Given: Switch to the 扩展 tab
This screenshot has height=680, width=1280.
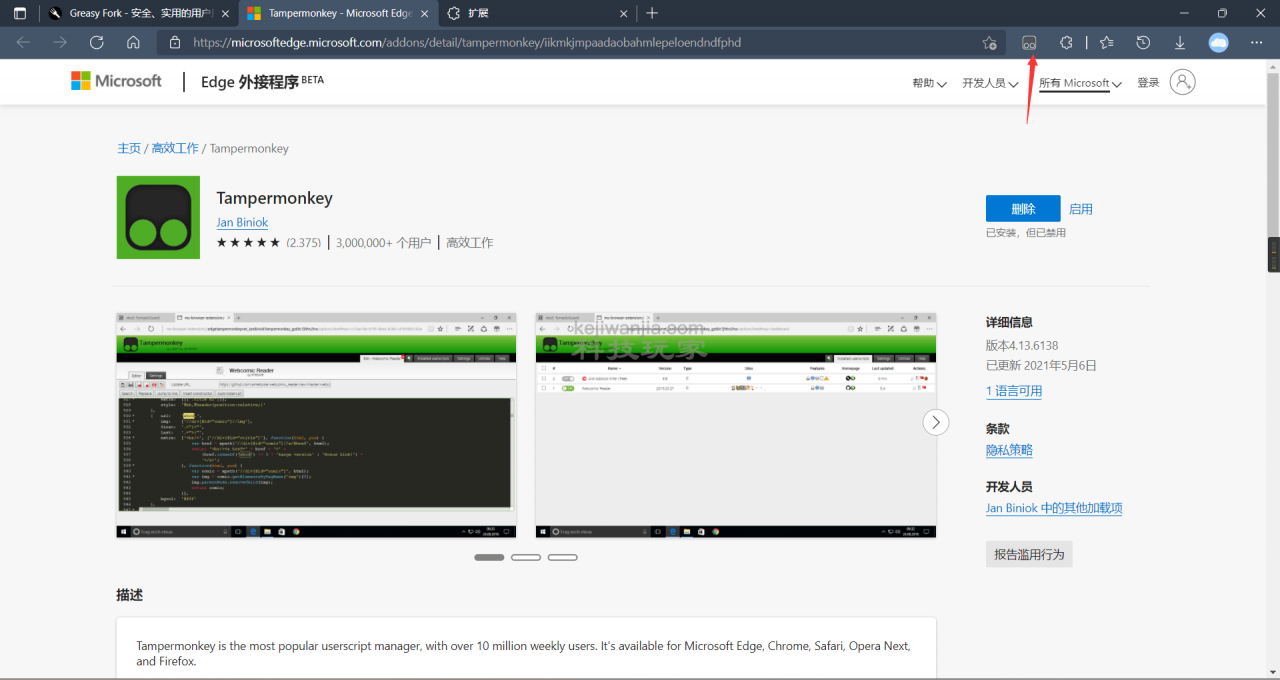Looking at the screenshot, I should (538, 14).
